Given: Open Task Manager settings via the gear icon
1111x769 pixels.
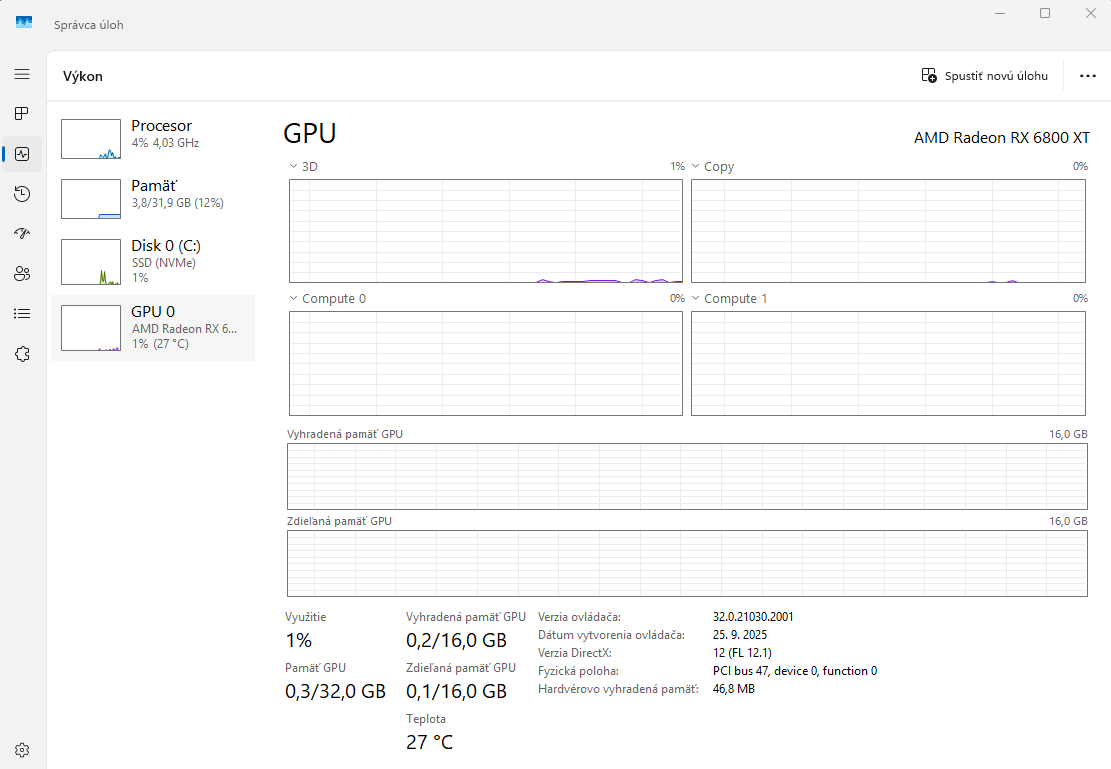Looking at the screenshot, I should pos(21,749).
